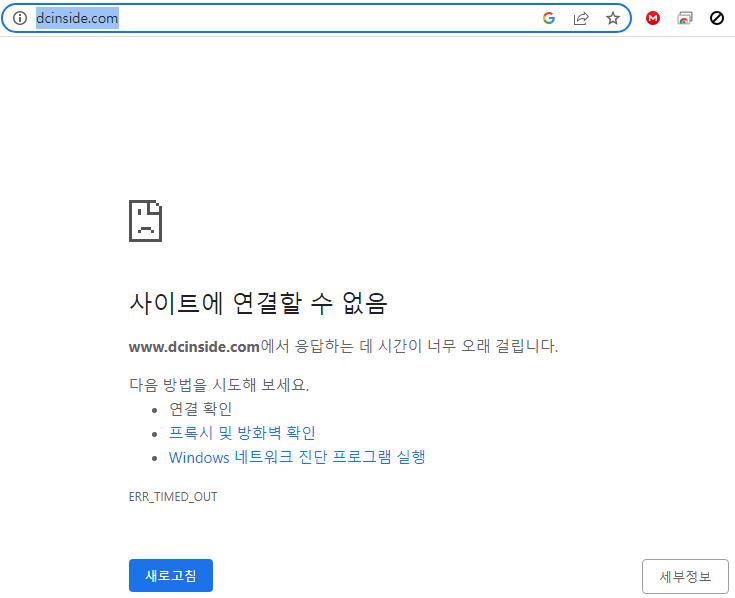The height and width of the screenshot is (598, 735).
Task: Open the rainbow window extension icon
Action: [x=685, y=18]
